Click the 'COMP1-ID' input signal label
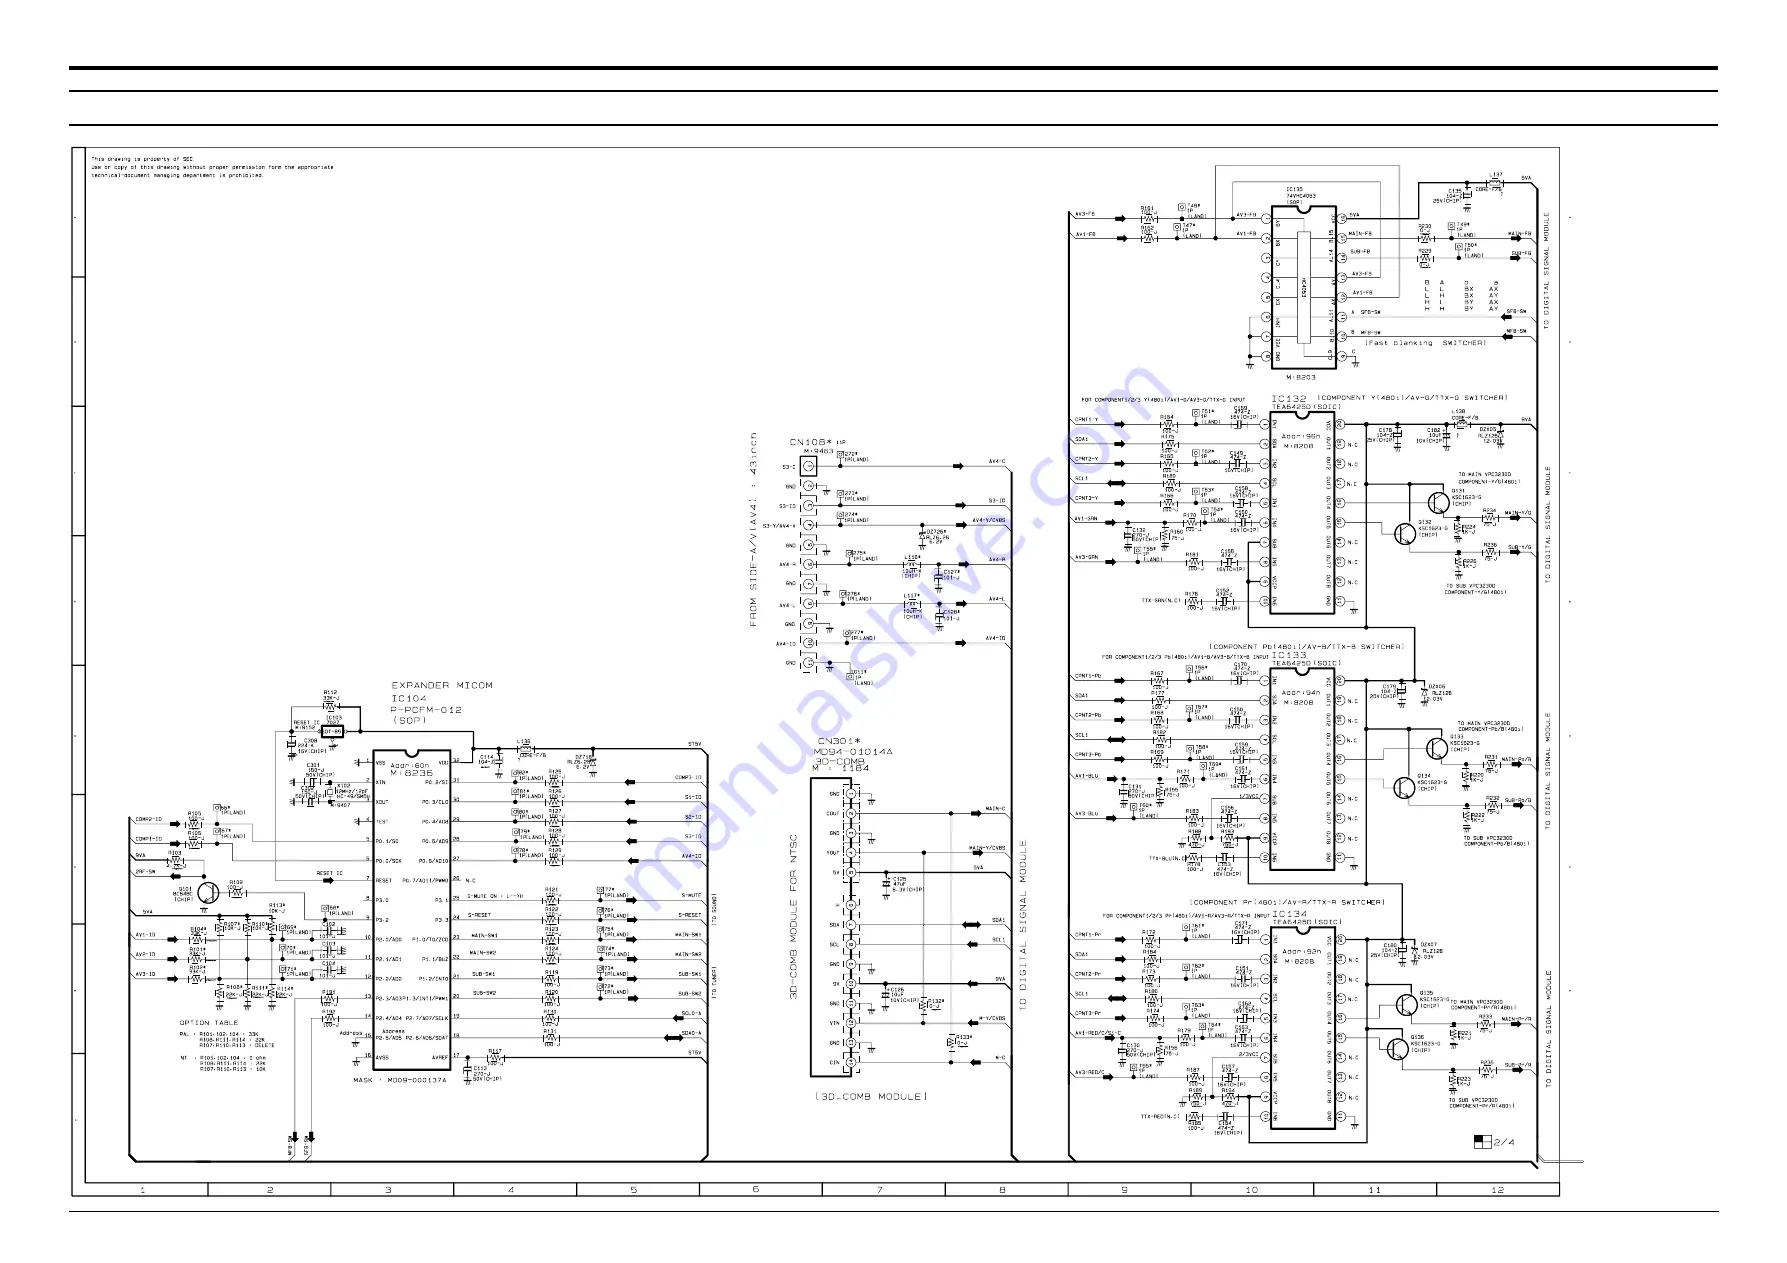This screenshot has height=1263, width=1787. [x=148, y=839]
